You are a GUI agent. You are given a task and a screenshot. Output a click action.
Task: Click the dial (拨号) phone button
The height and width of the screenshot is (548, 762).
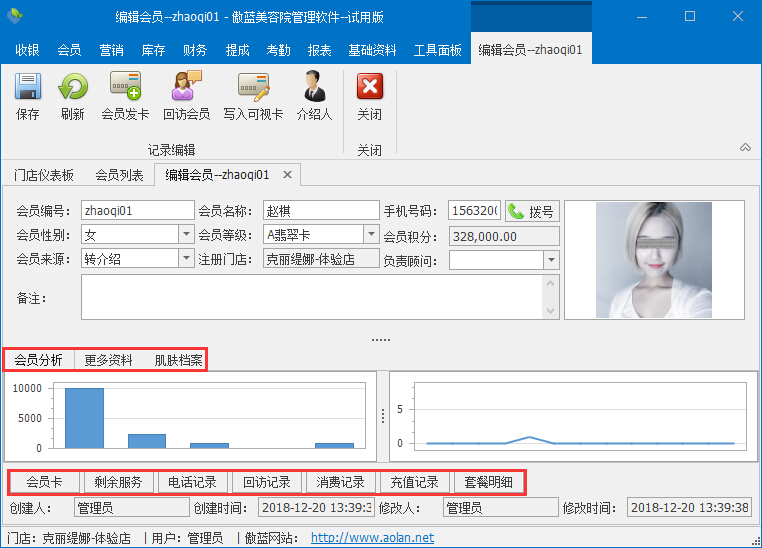531,211
